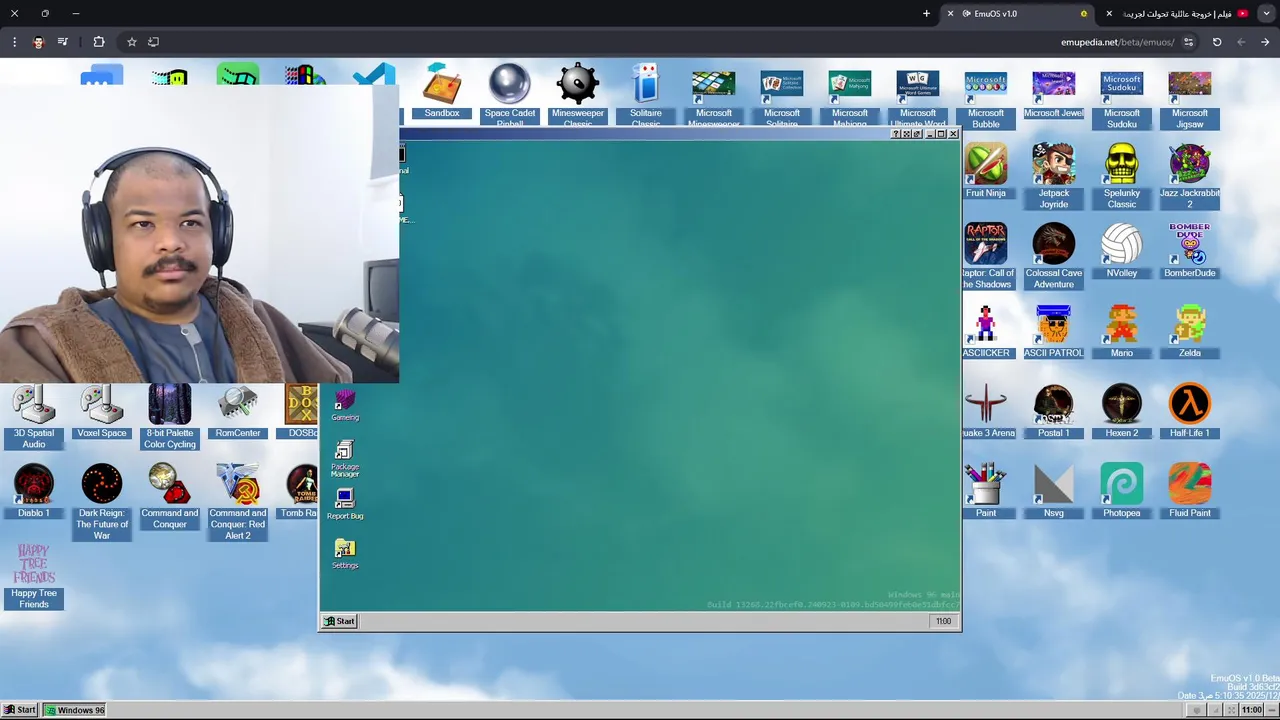
Task: Launch Microsoft Jewel
Action: pyautogui.click(x=1054, y=94)
